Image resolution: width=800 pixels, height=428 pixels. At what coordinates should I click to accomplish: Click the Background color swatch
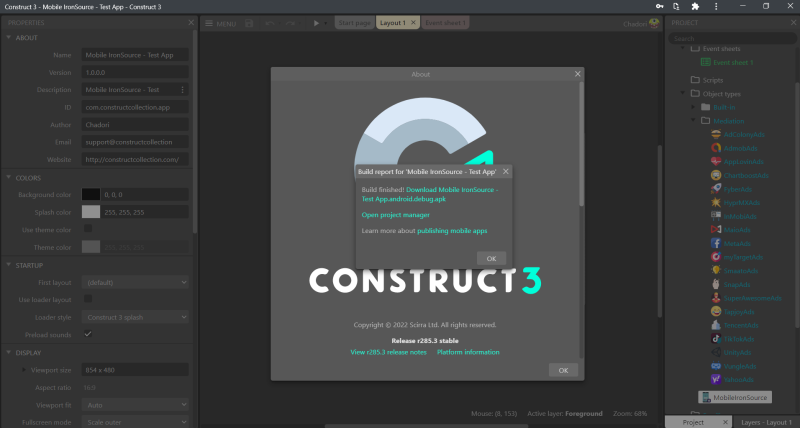click(91, 194)
